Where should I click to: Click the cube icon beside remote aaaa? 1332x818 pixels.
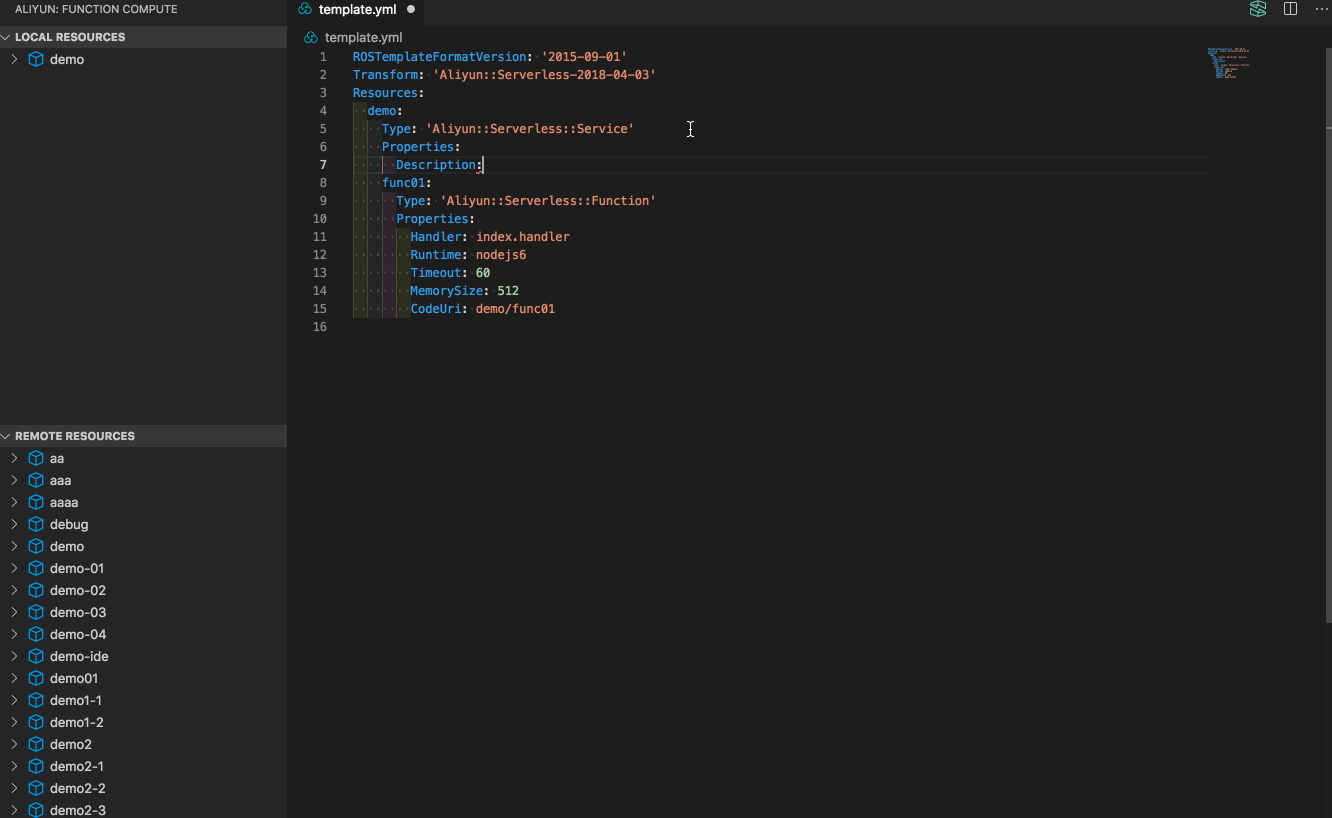(x=36, y=502)
